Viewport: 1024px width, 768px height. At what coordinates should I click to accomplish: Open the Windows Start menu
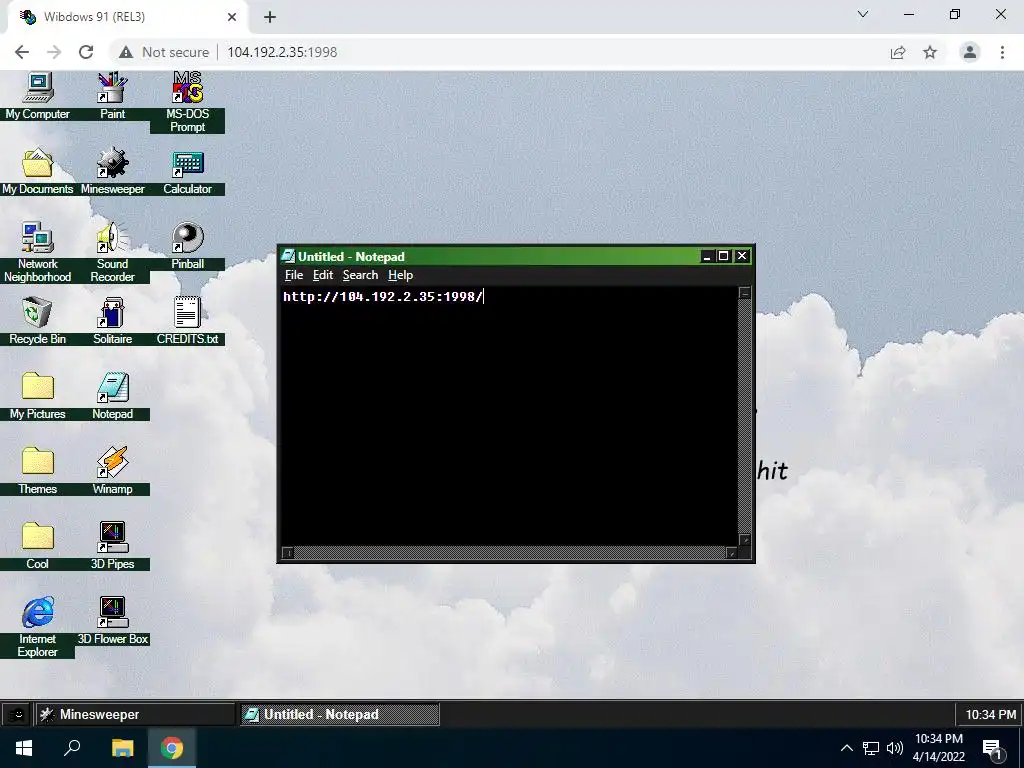pyautogui.click(x=24, y=748)
